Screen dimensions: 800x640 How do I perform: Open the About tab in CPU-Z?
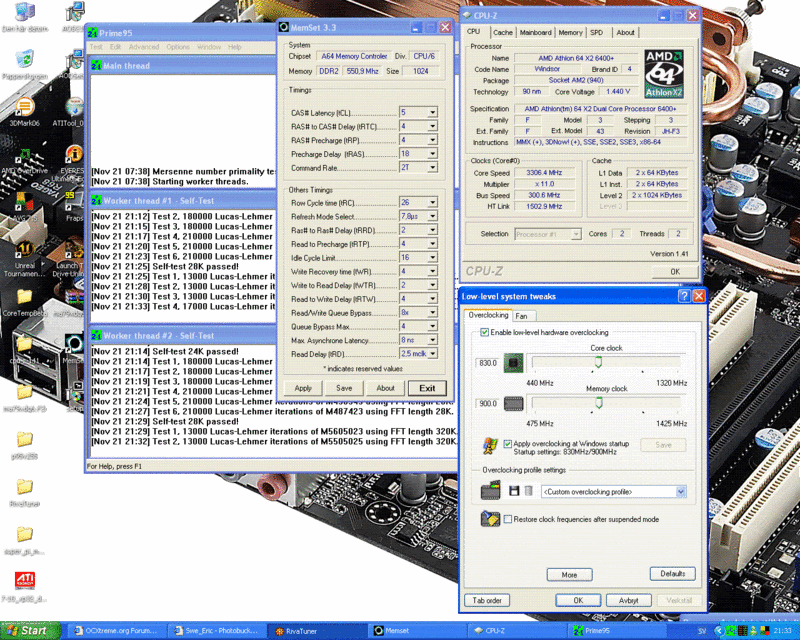click(625, 32)
